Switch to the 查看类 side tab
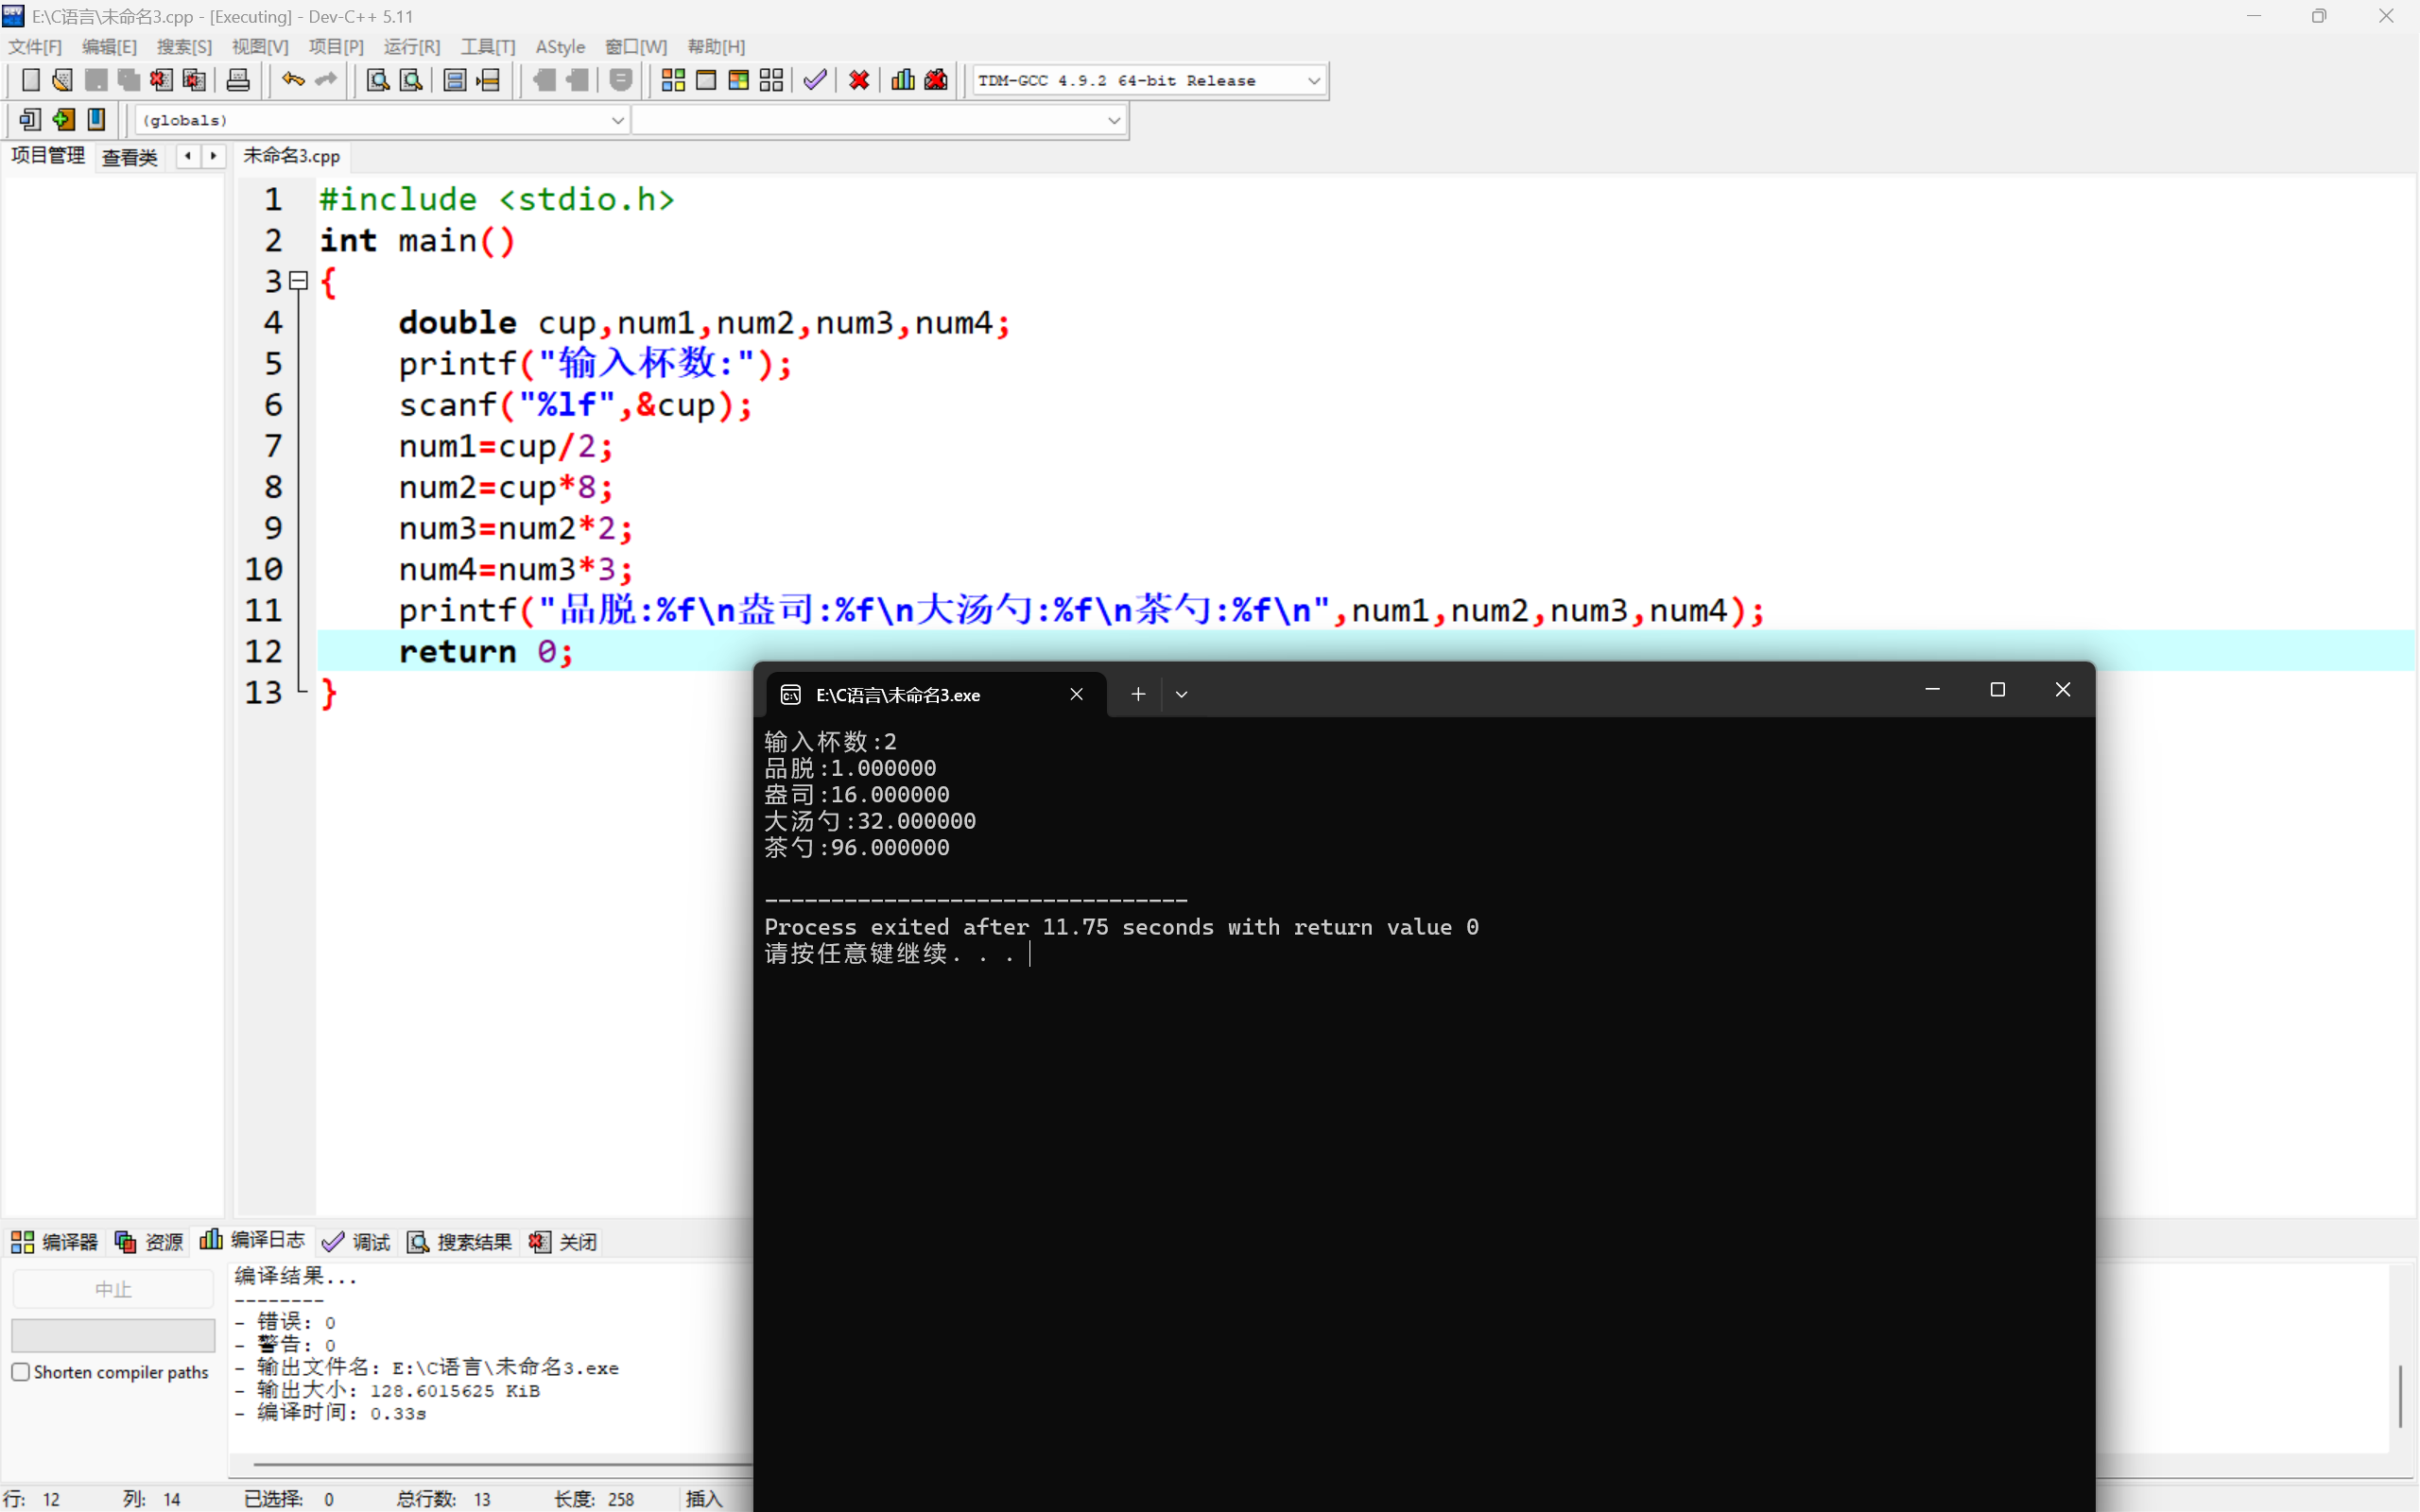Viewport: 2420px width, 1512px height. click(130, 157)
